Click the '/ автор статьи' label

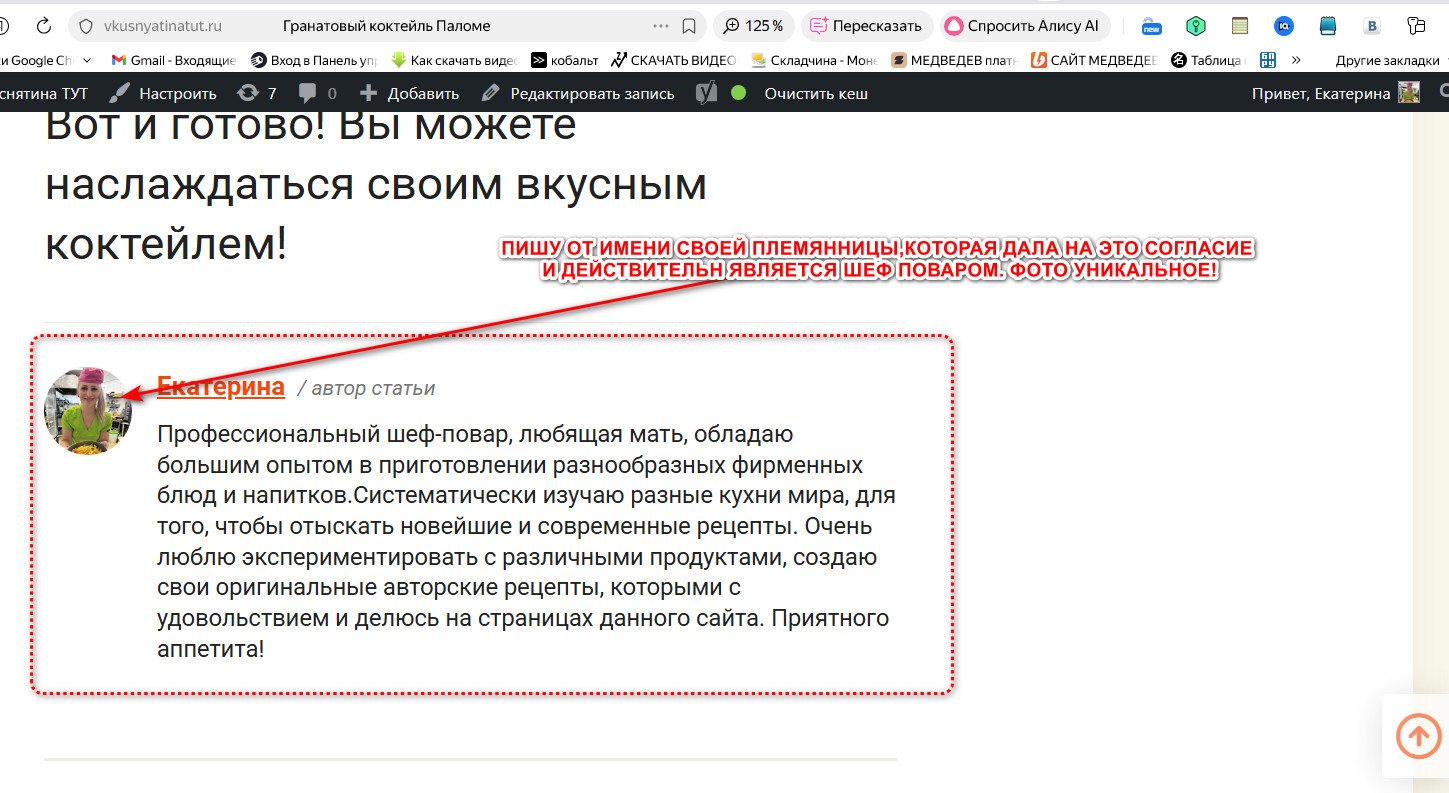pyautogui.click(x=366, y=389)
